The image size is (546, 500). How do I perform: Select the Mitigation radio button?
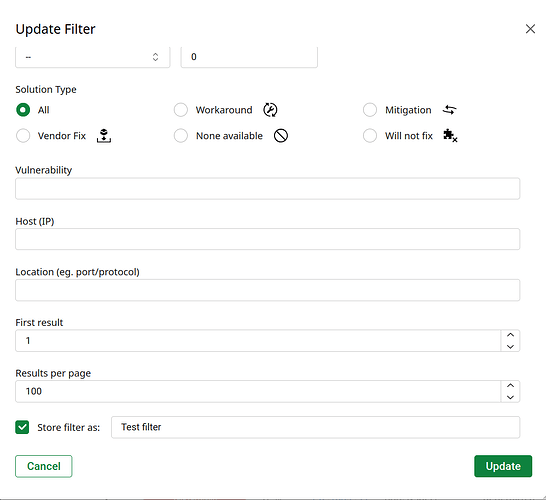(x=370, y=110)
